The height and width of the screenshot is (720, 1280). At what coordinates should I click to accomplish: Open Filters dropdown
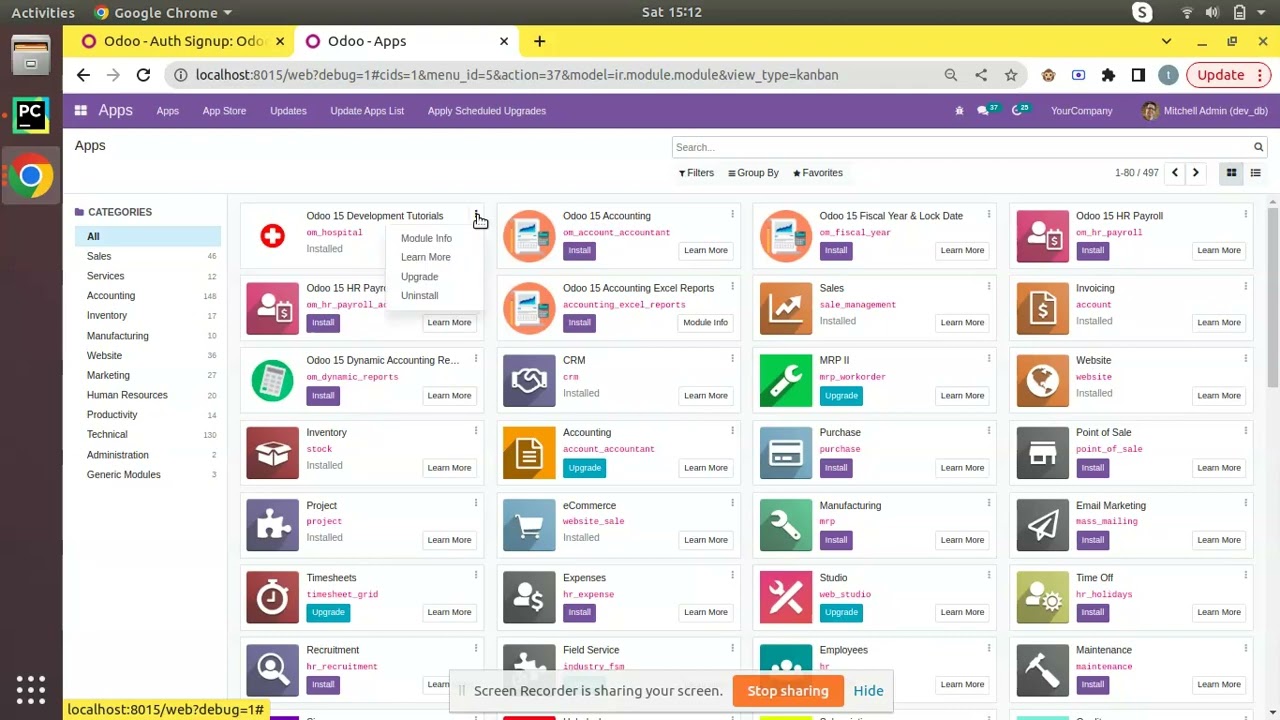click(696, 173)
